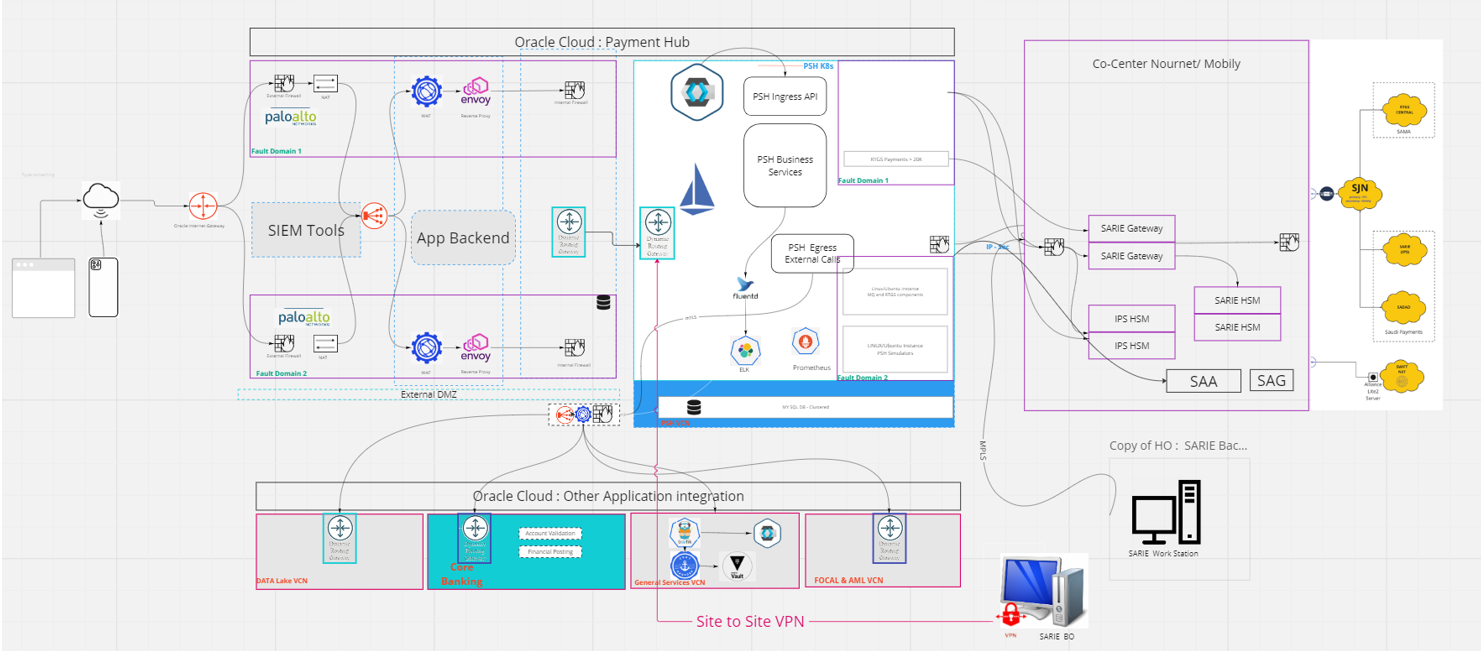Image resolution: width=1481 pixels, height=651 pixels.
Task: Select the fluentd logging icon
Action: (747, 284)
